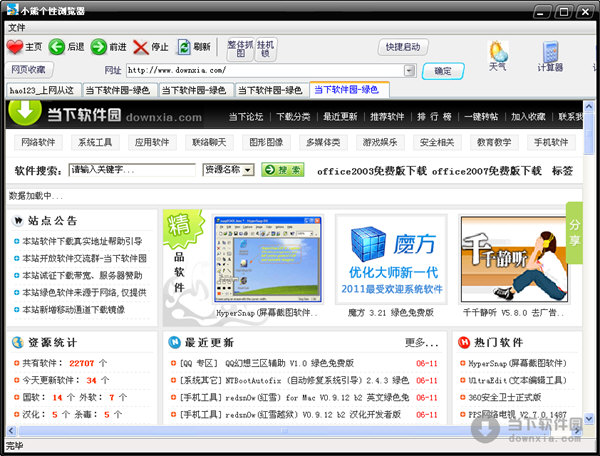Open 下载分类 in site header
The image size is (600, 456).
pos(293,117)
